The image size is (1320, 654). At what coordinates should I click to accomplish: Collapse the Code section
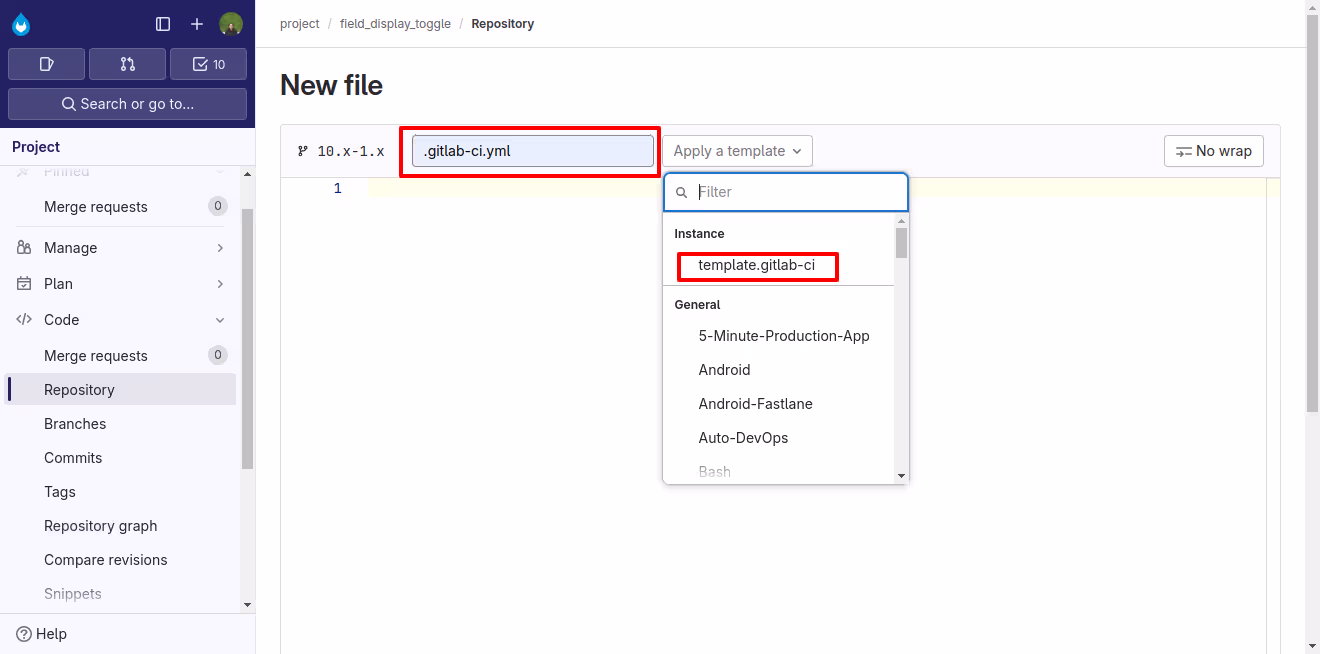120,320
